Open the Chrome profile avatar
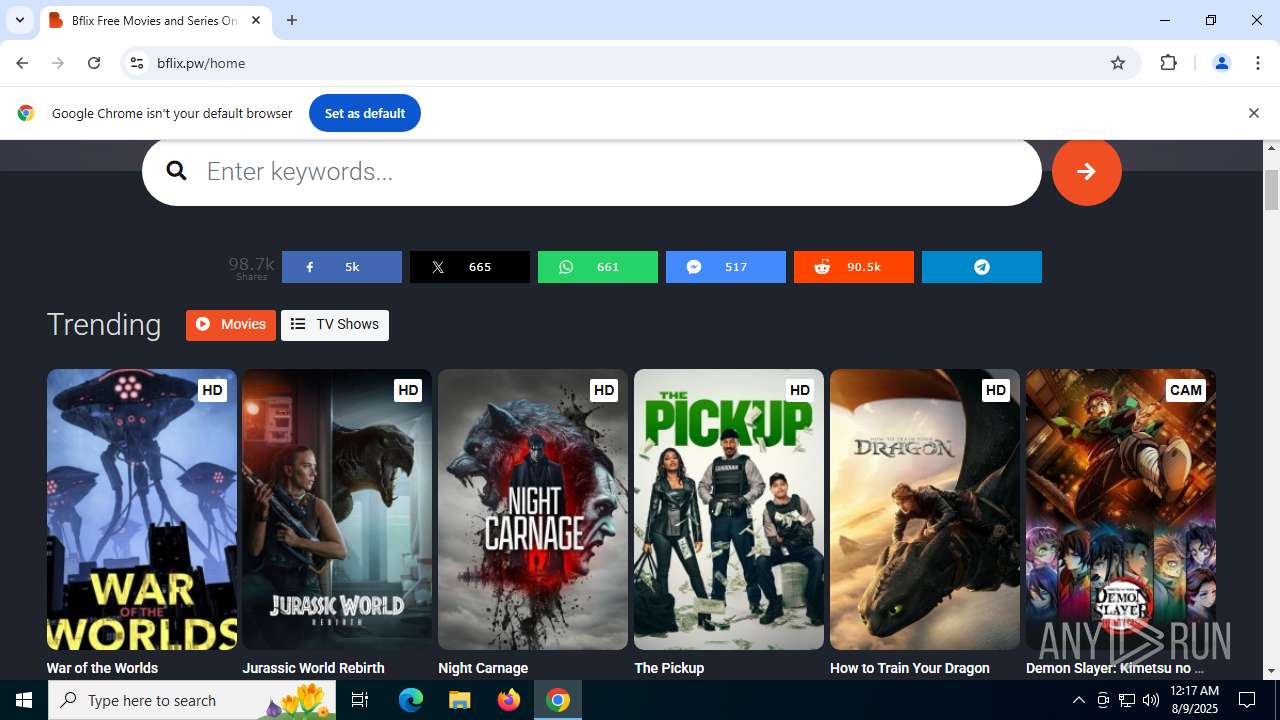Viewport: 1280px width, 720px height. pyautogui.click(x=1221, y=63)
